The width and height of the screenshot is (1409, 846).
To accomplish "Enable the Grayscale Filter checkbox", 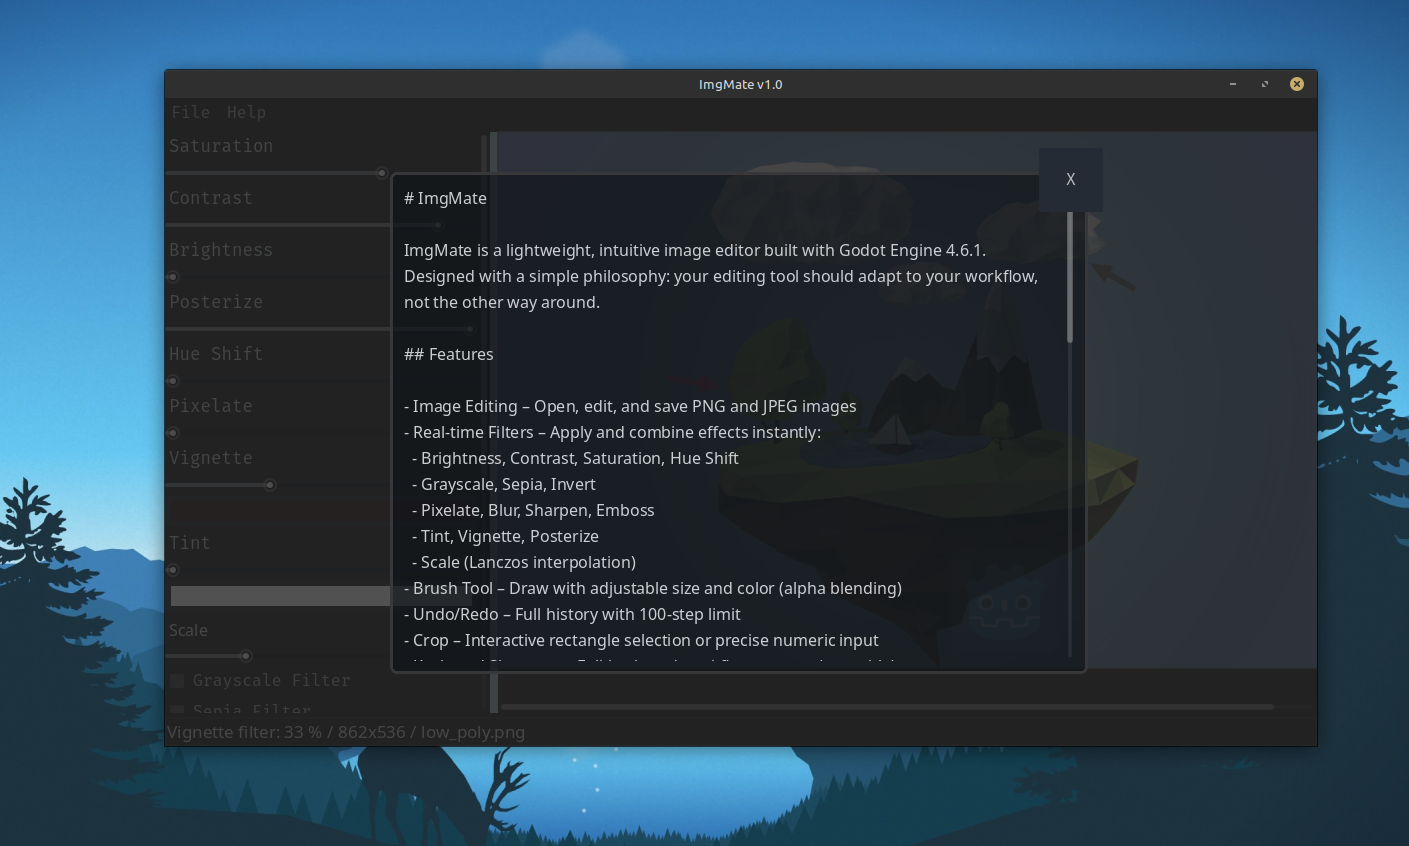I will (x=177, y=681).
